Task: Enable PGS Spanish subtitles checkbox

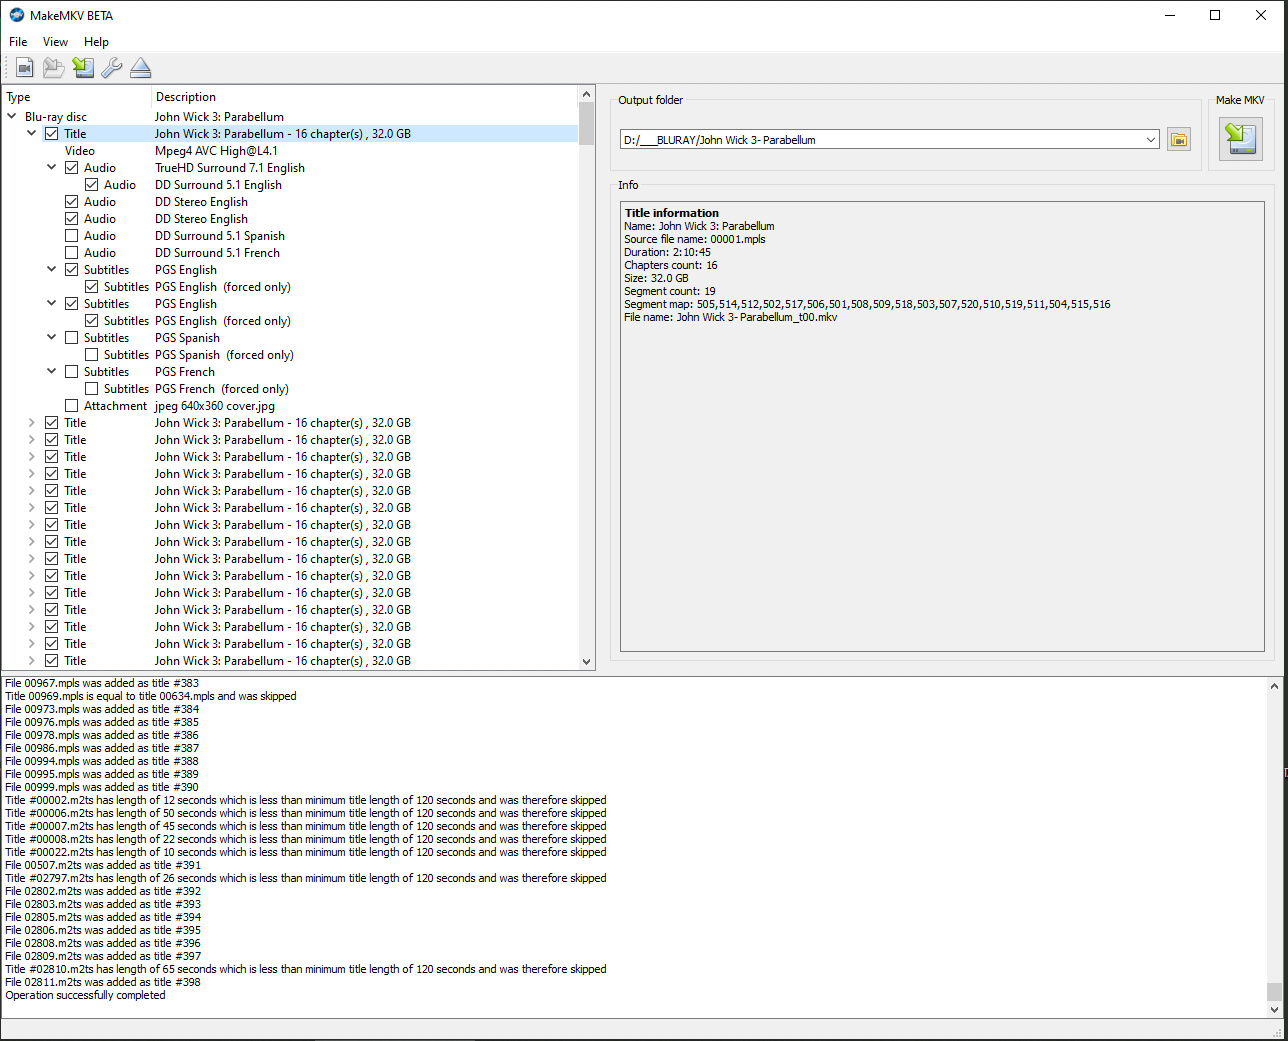Action: [72, 338]
